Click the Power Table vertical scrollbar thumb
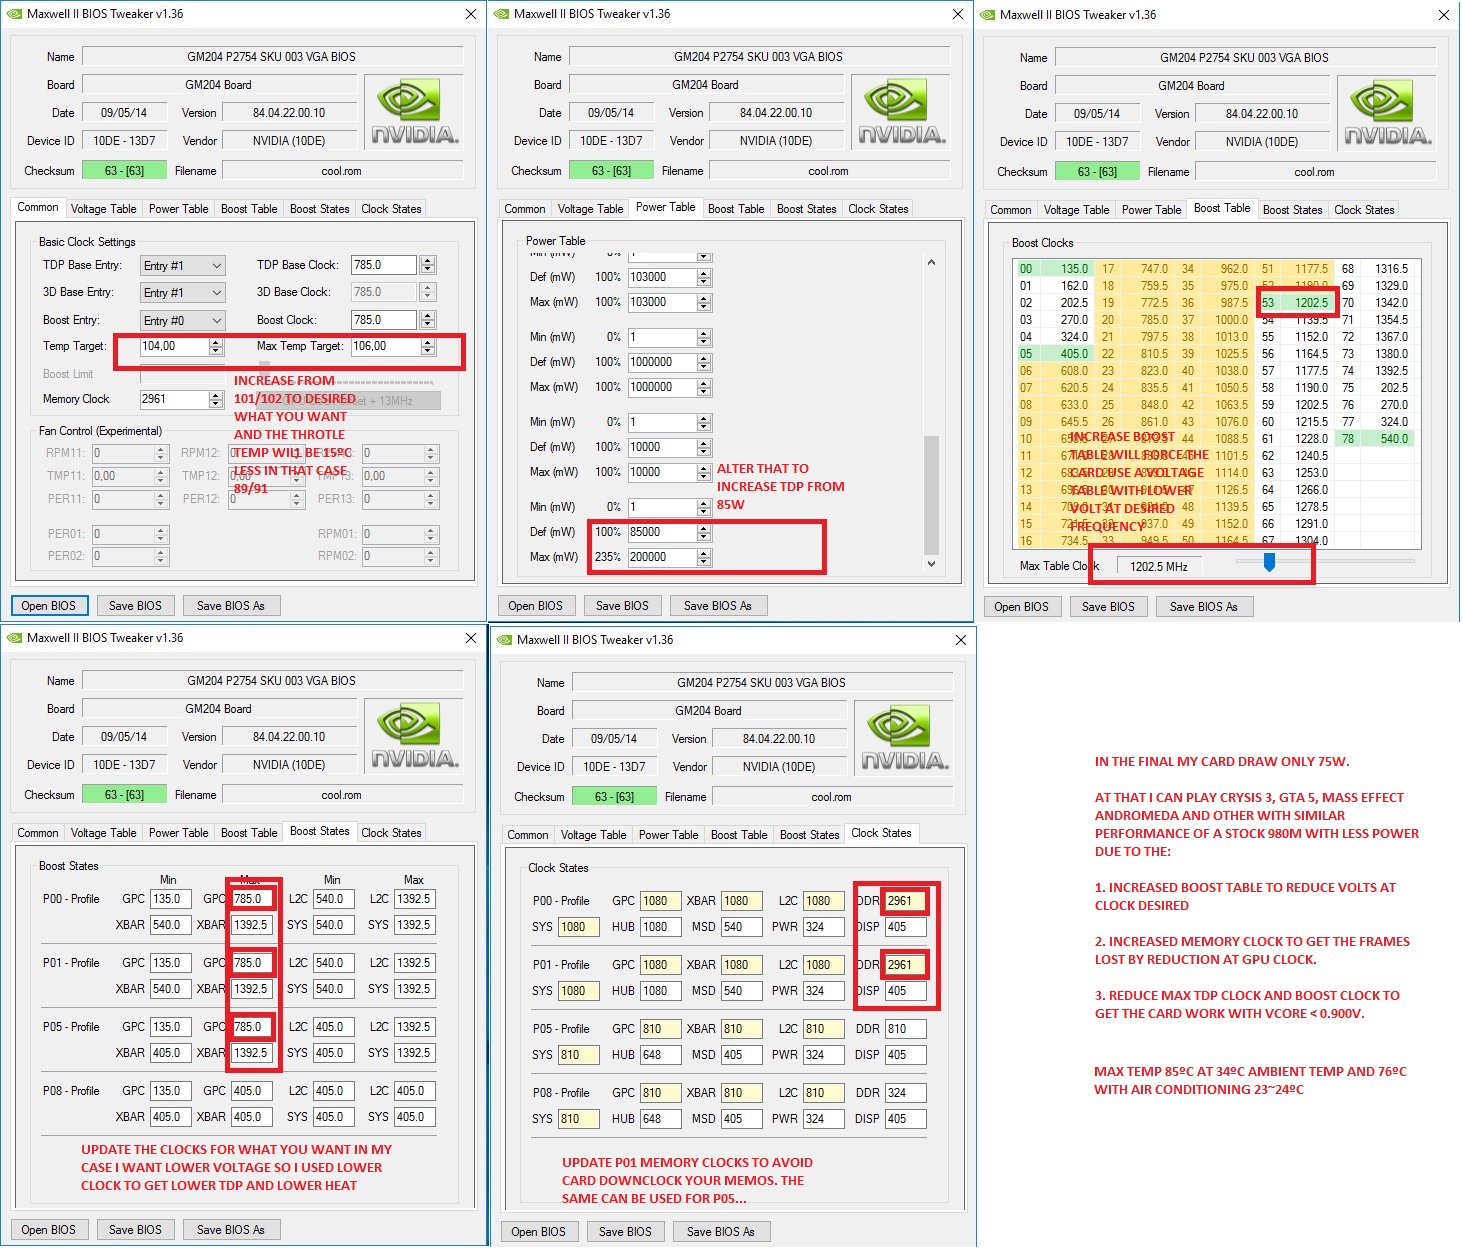Image resolution: width=1462 pixels, height=1252 pixels. pos(931,495)
